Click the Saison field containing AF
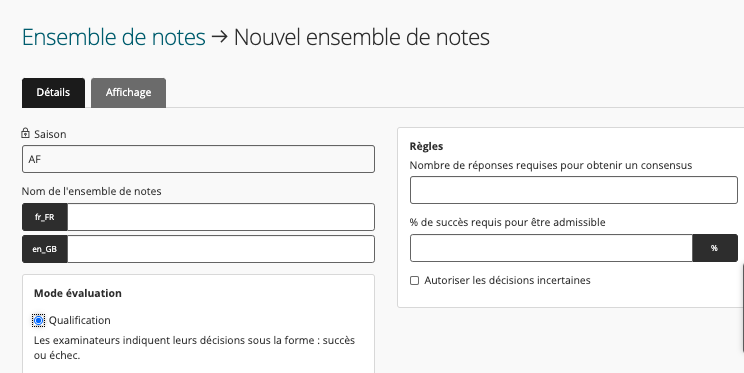 click(198, 159)
